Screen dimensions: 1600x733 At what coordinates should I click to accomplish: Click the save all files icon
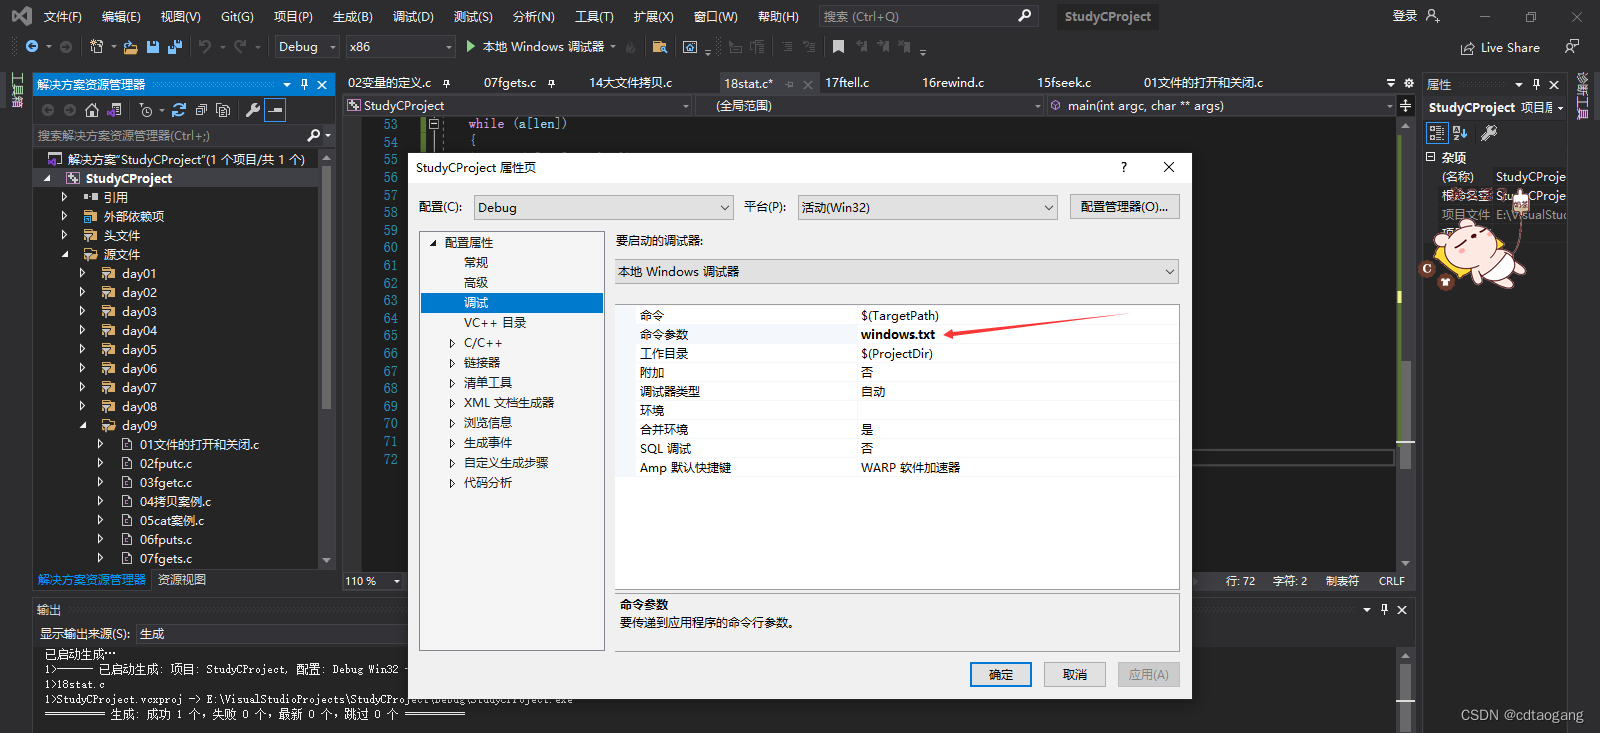coord(175,47)
